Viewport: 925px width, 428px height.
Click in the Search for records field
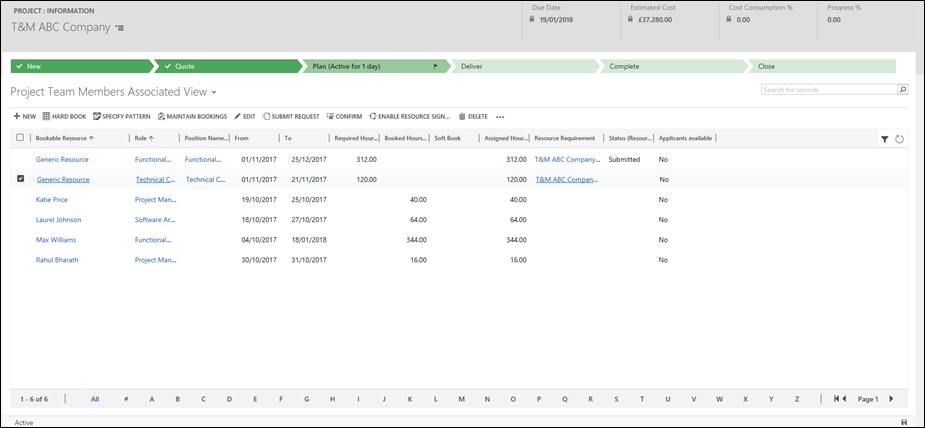[829, 90]
